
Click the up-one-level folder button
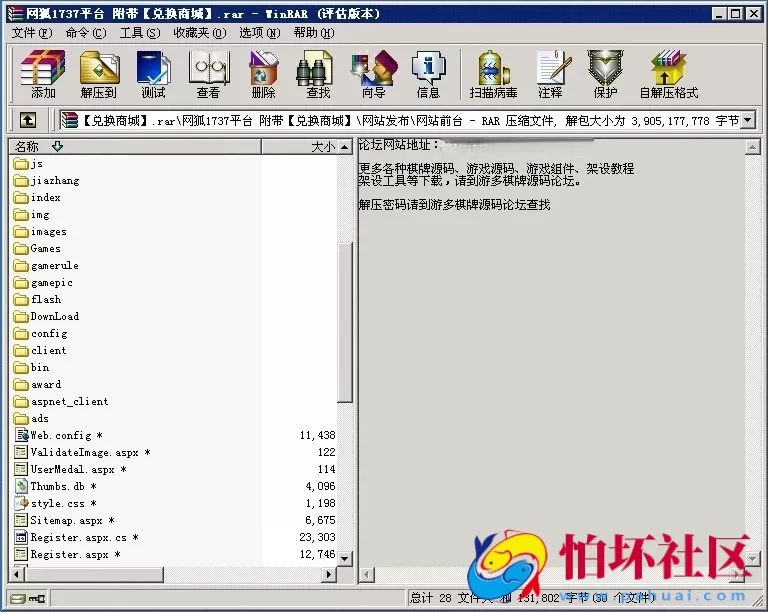click(x=27, y=120)
